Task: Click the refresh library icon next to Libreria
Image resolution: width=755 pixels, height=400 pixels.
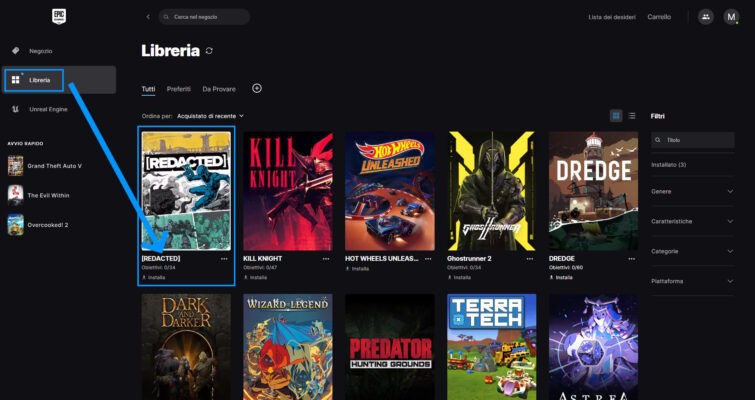Action: click(x=209, y=51)
